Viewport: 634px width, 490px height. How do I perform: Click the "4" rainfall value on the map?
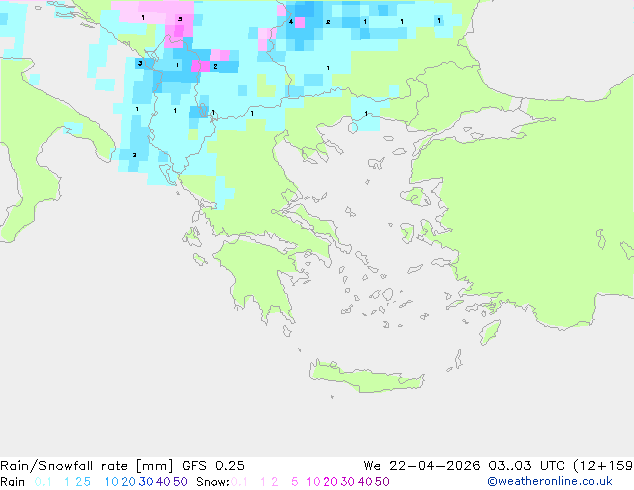pyautogui.click(x=291, y=21)
